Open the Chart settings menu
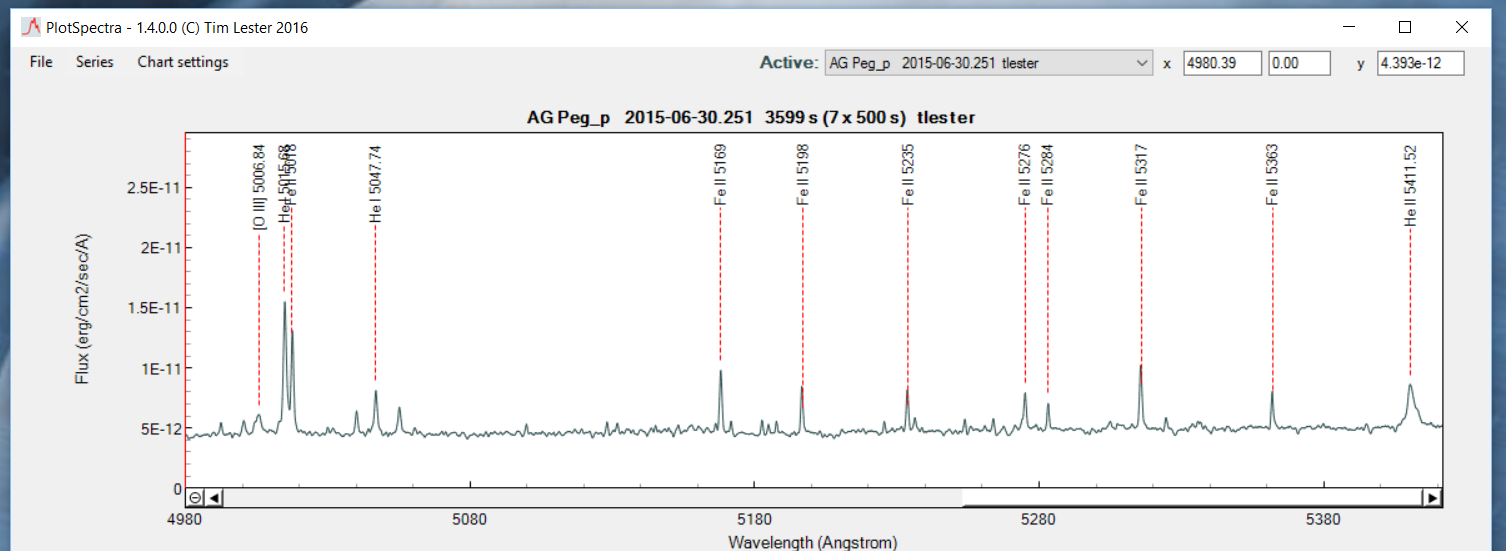 pos(183,62)
